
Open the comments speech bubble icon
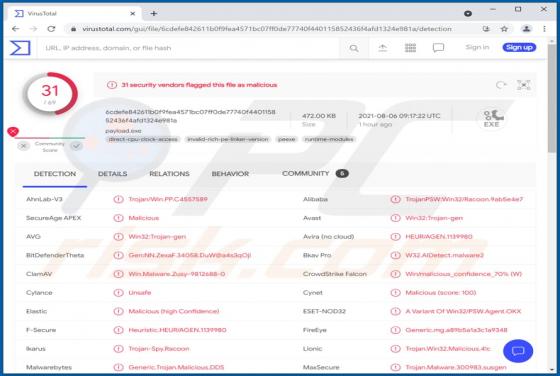pos(438,47)
